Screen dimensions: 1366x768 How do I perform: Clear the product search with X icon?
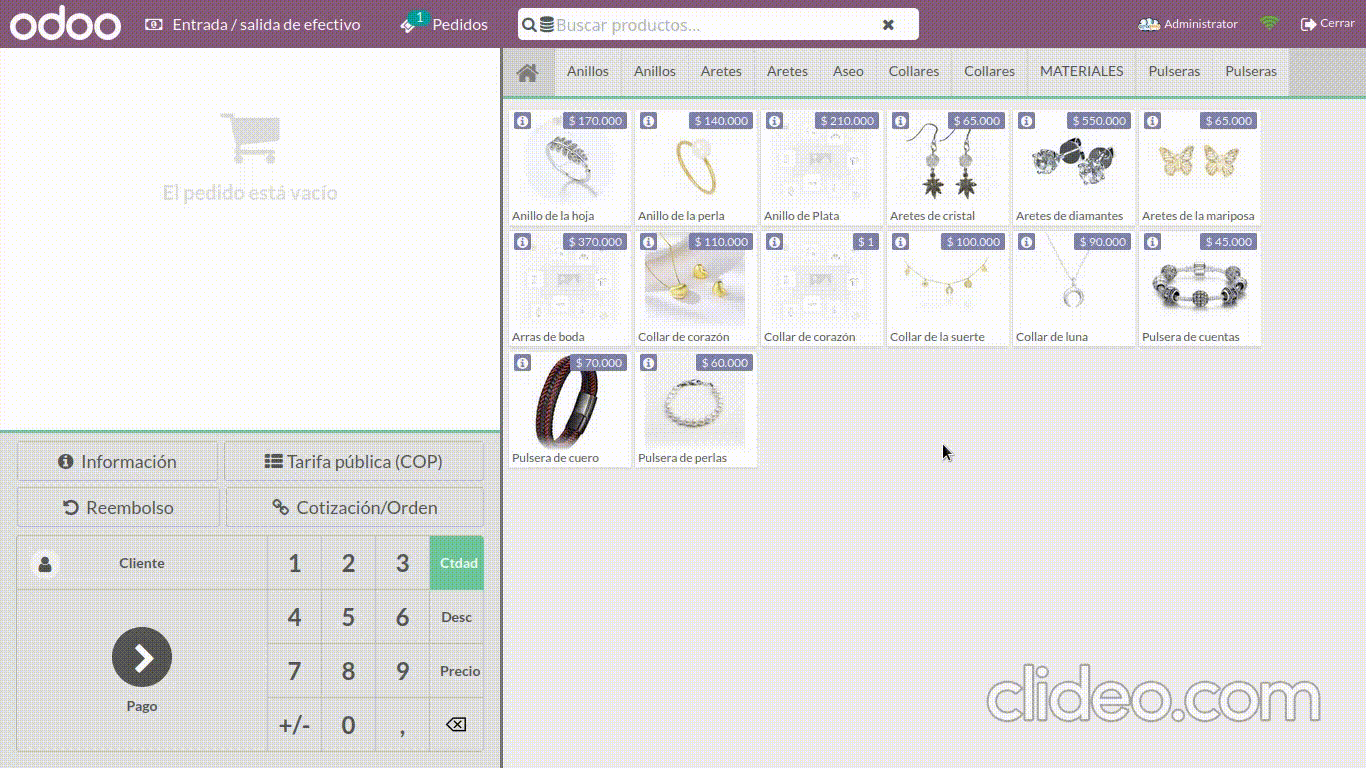(x=888, y=25)
